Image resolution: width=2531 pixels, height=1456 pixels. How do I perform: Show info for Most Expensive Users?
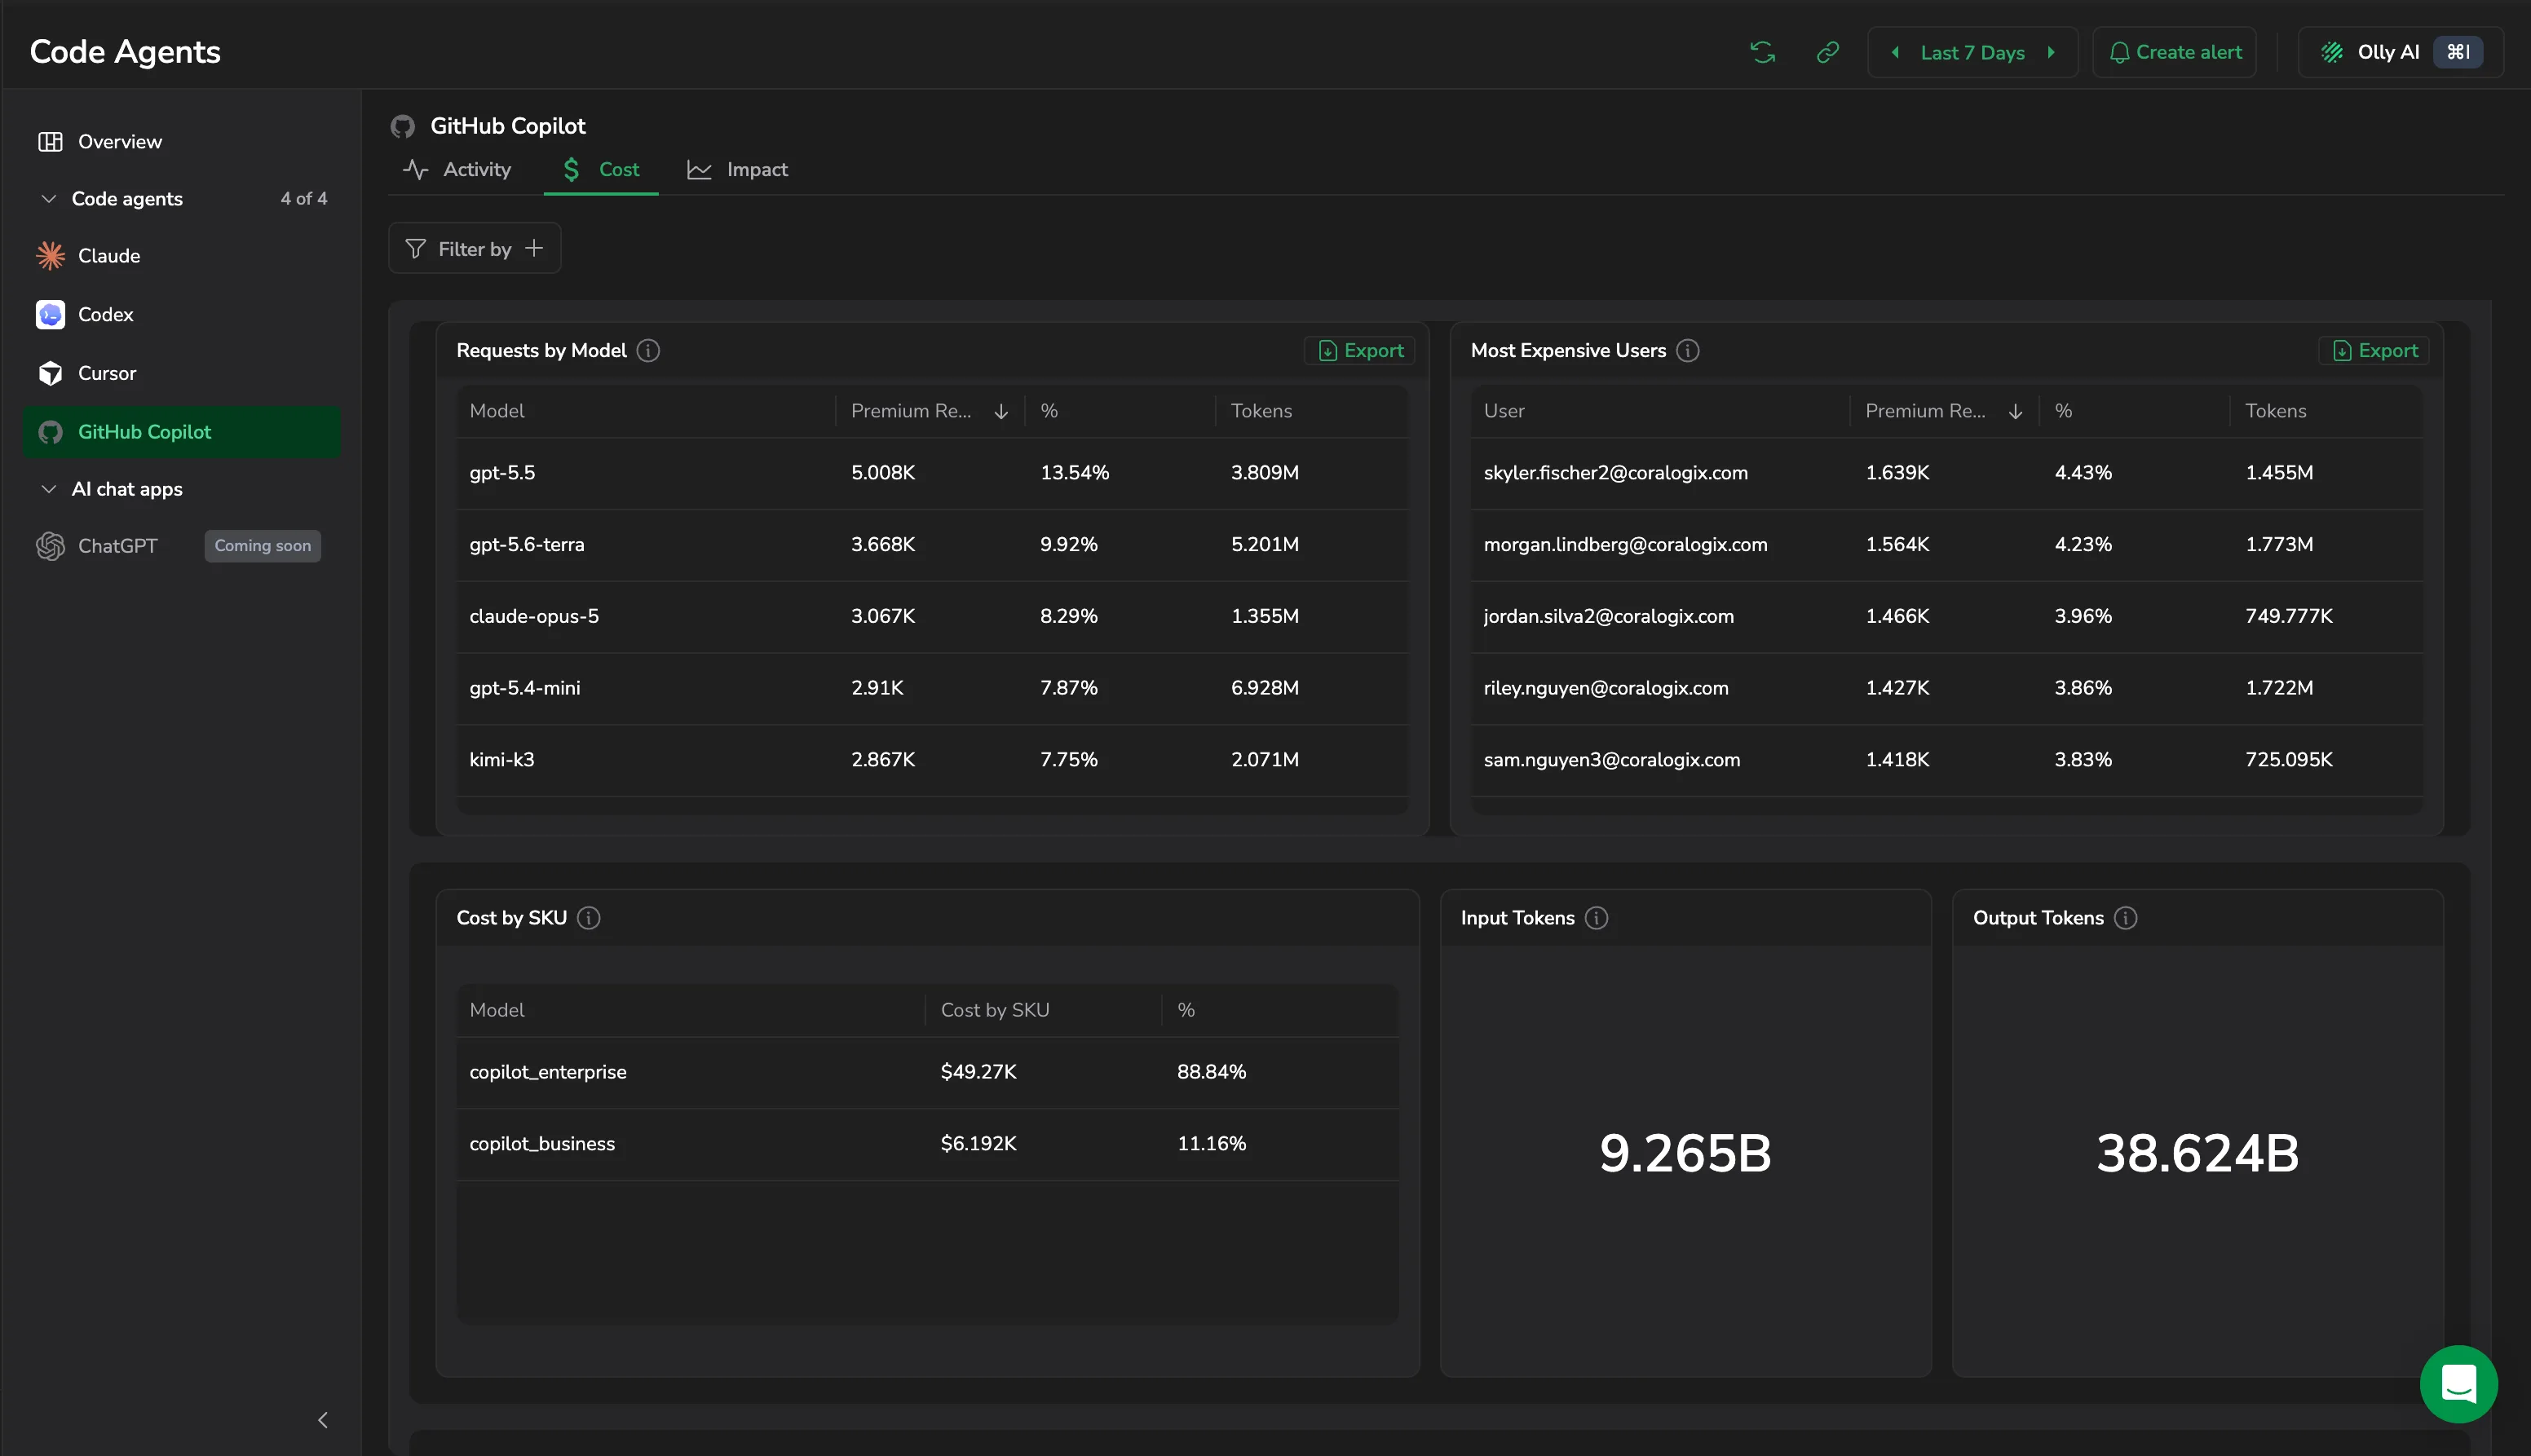[x=1688, y=350]
